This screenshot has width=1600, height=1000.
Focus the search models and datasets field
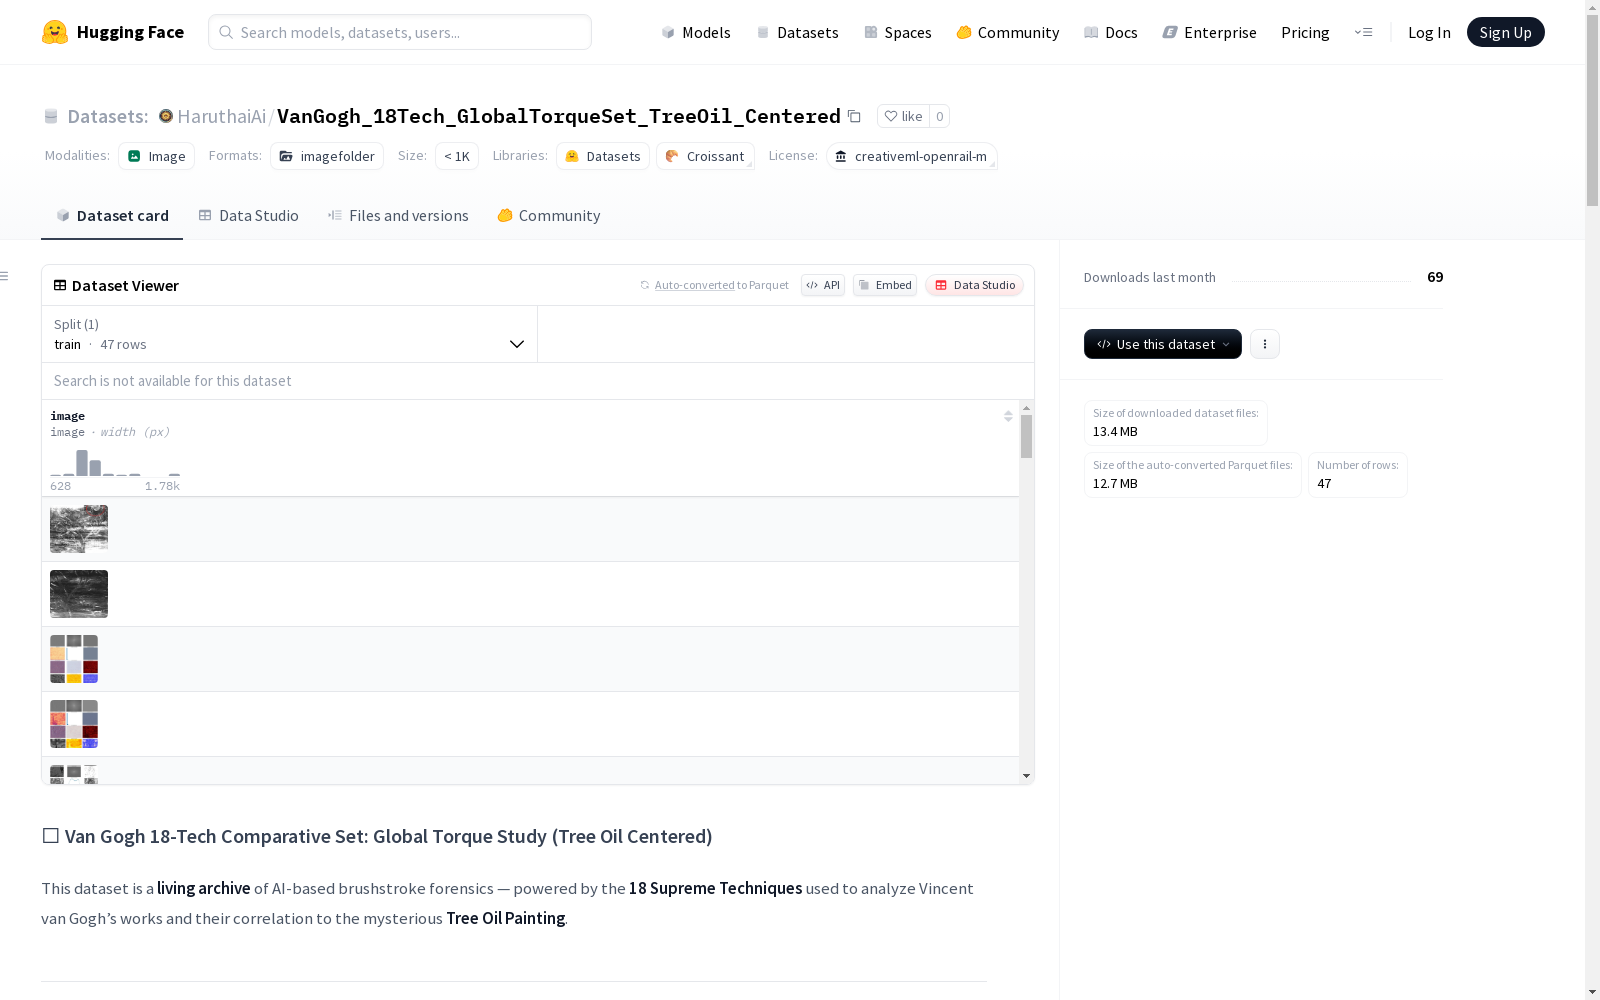tap(400, 32)
